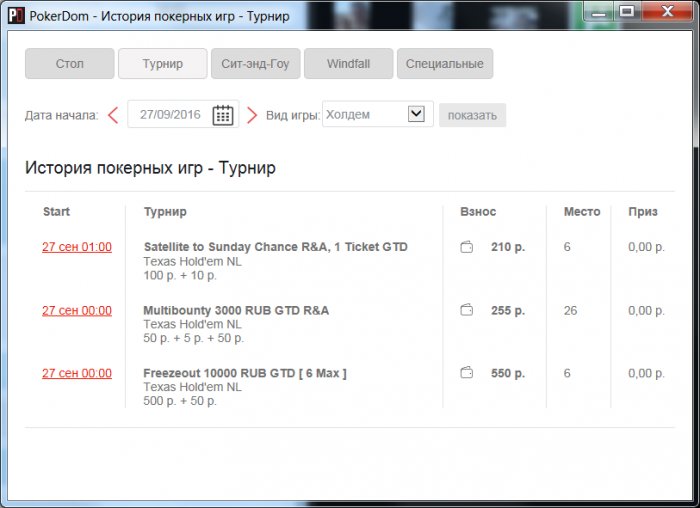This screenshot has height=508, width=700.
Task: Click the 50 р. + 5 р. + 50 р. text
Action: 193,338
